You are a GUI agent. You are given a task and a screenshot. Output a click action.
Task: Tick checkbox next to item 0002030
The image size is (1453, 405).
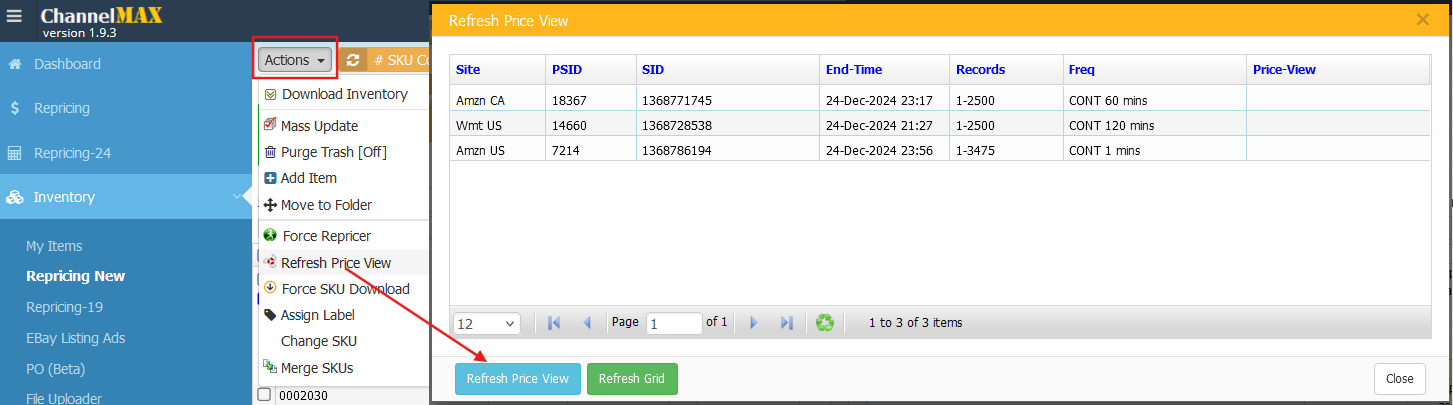pyautogui.click(x=264, y=395)
